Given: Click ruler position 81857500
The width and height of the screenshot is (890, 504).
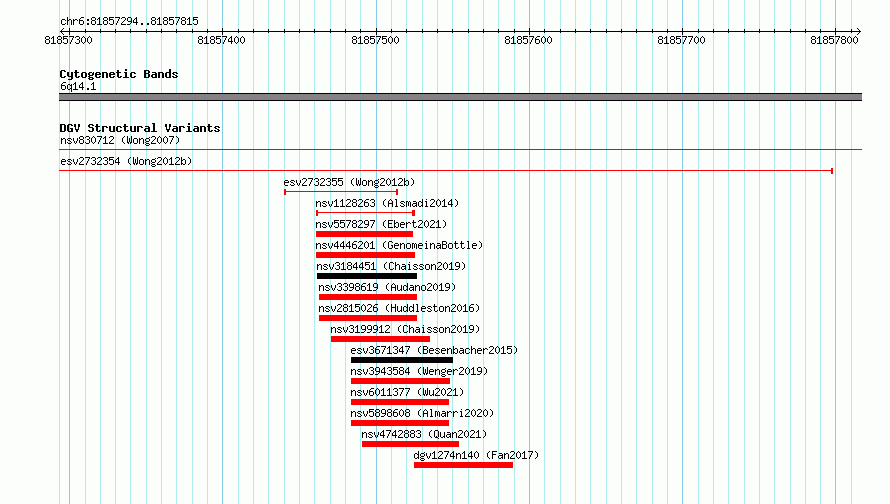Looking at the screenshot, I should point(375,40).
